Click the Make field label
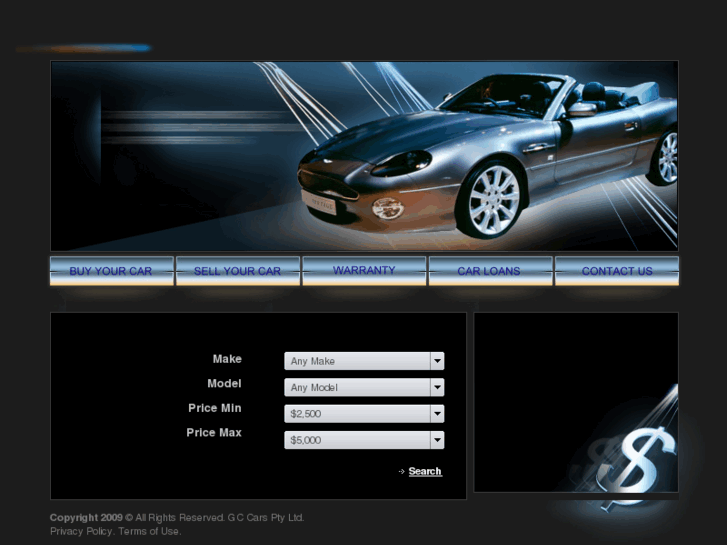This screenshot has width=727, height=545. (227, 359)
